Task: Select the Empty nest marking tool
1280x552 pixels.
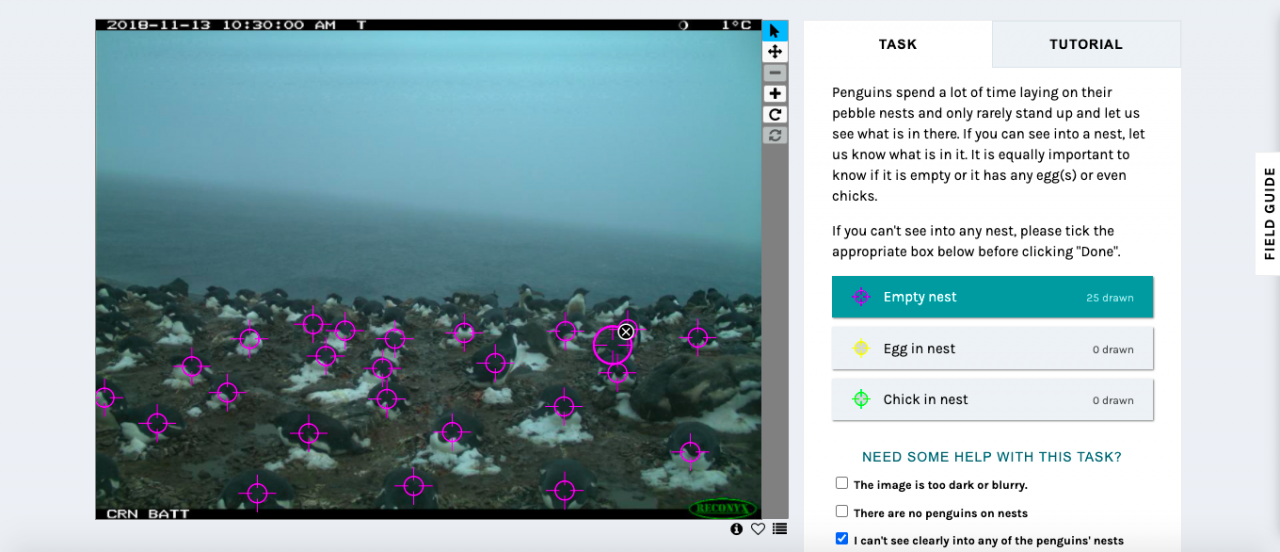Action: [992, 297]
